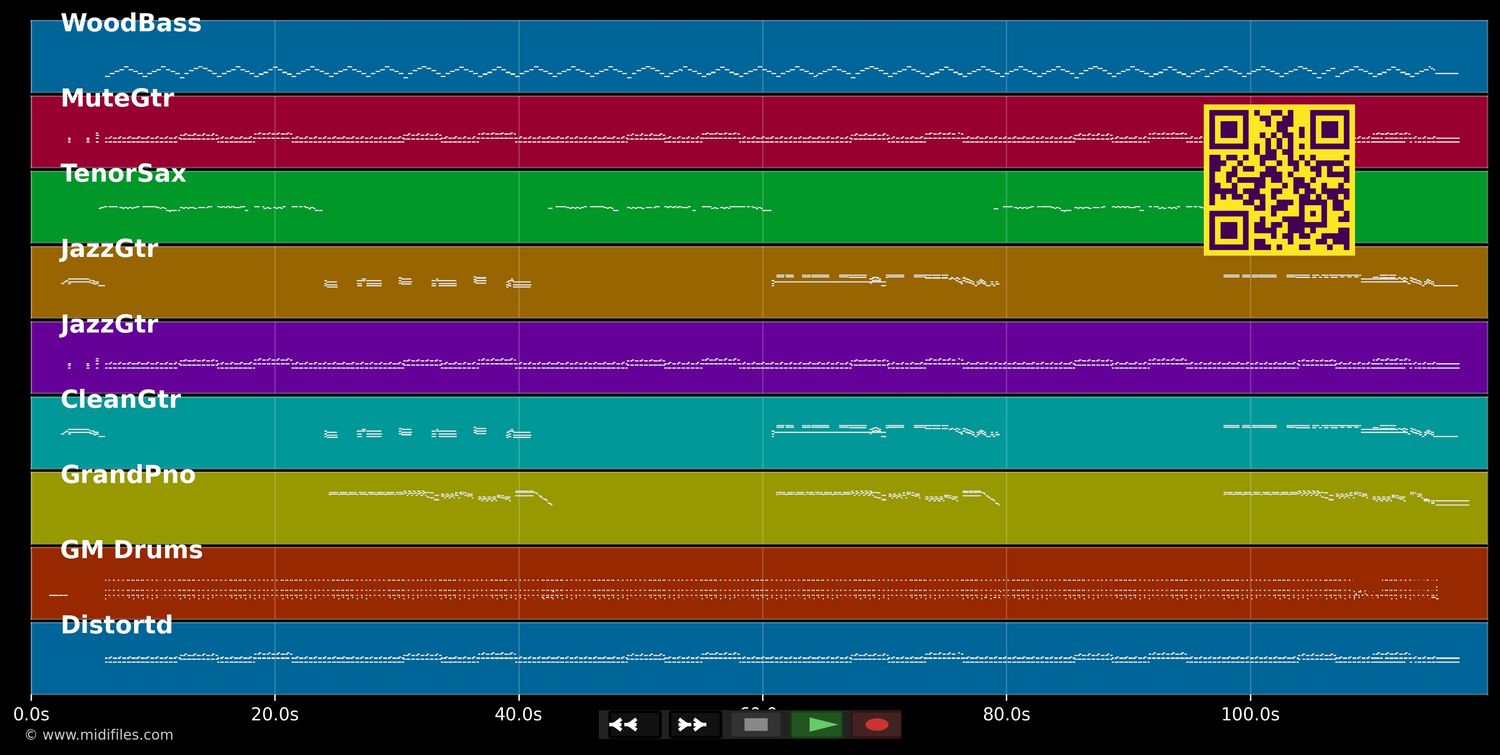Select the first JazzGtr track
Viewport: 1500px width, 755px height.
(600, 280)
